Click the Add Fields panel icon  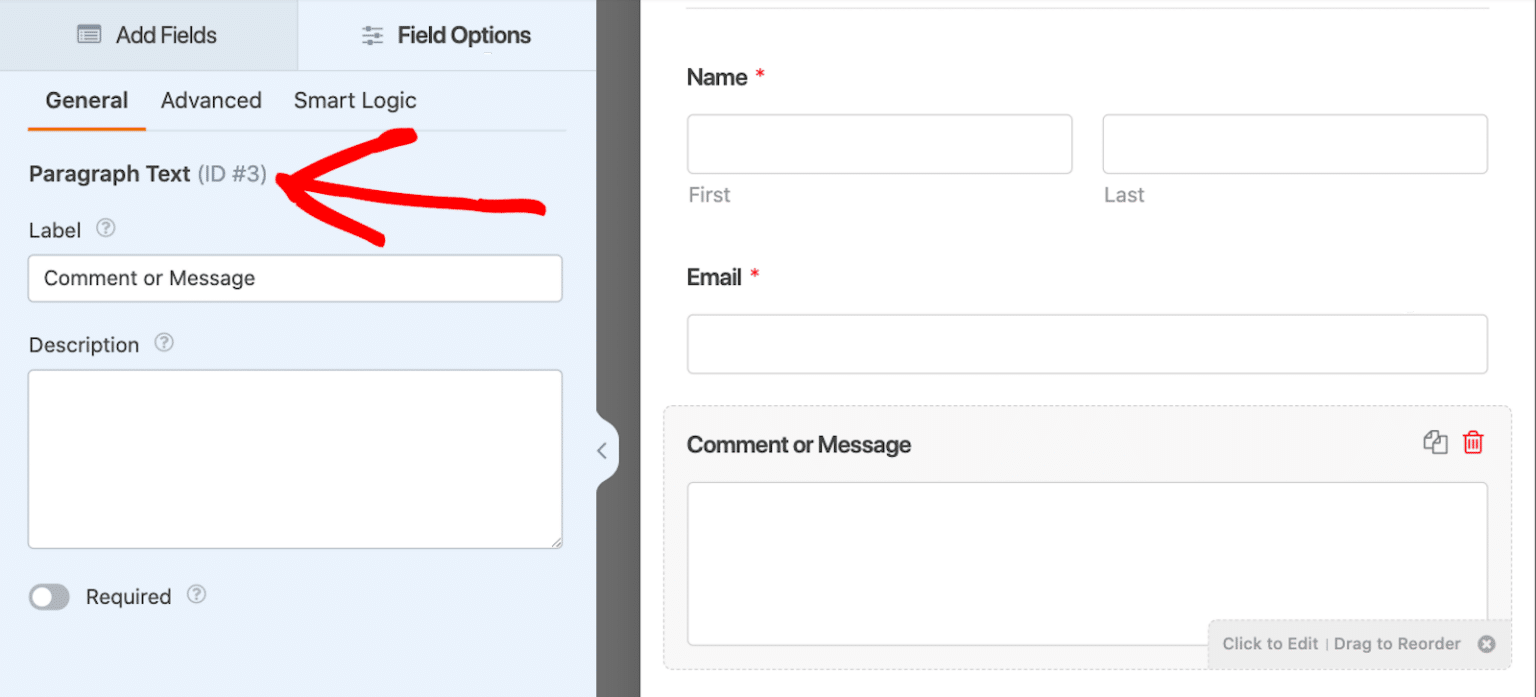pos(90,35)
